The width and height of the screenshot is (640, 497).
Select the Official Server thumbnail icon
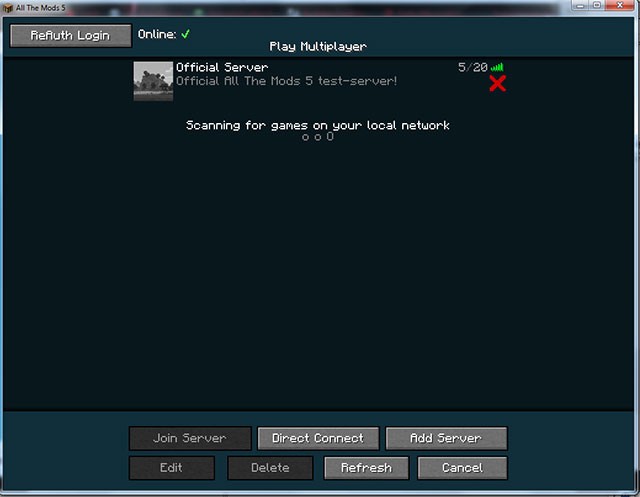tap(153, 81)
